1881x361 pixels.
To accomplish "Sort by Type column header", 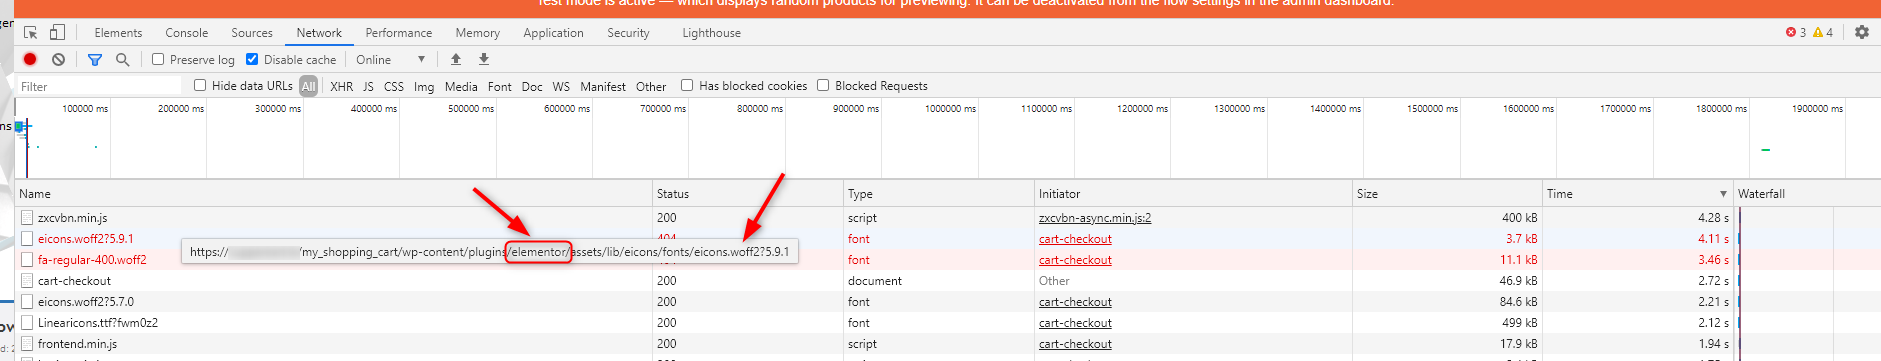I will click(x=939, y=194).
